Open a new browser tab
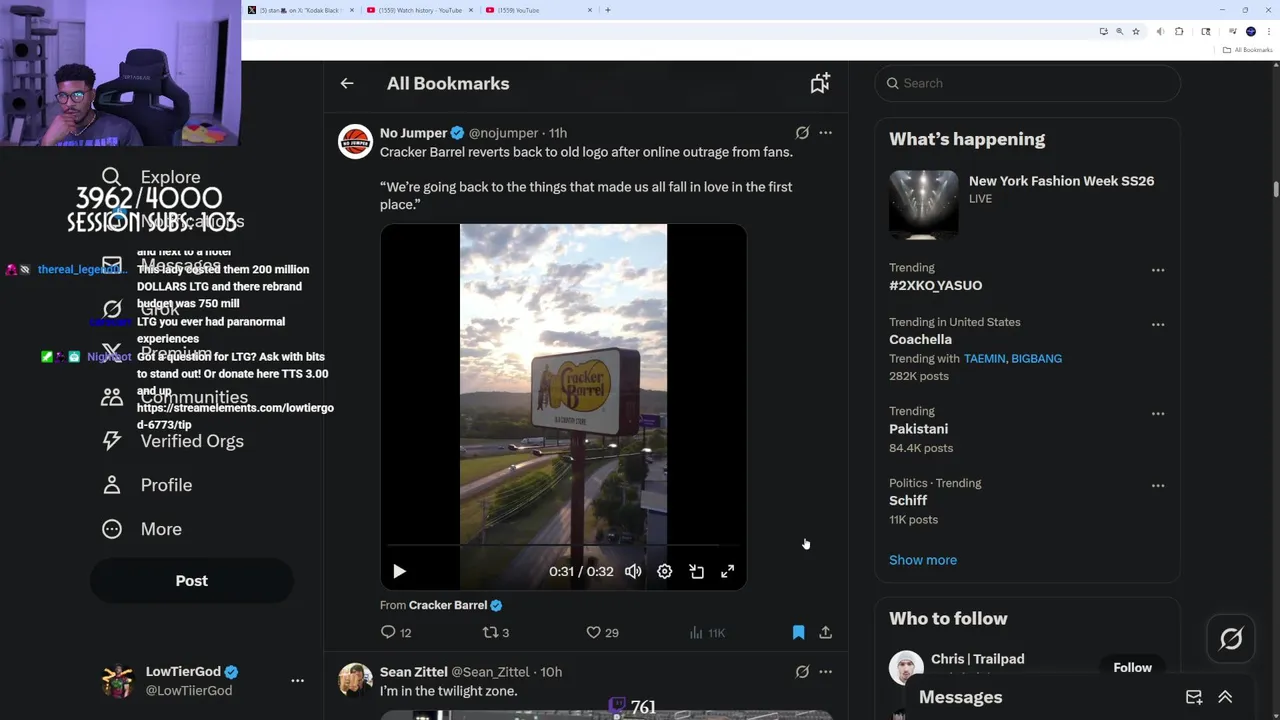Screen dimensions: 1280x720 tap(608, 10)
